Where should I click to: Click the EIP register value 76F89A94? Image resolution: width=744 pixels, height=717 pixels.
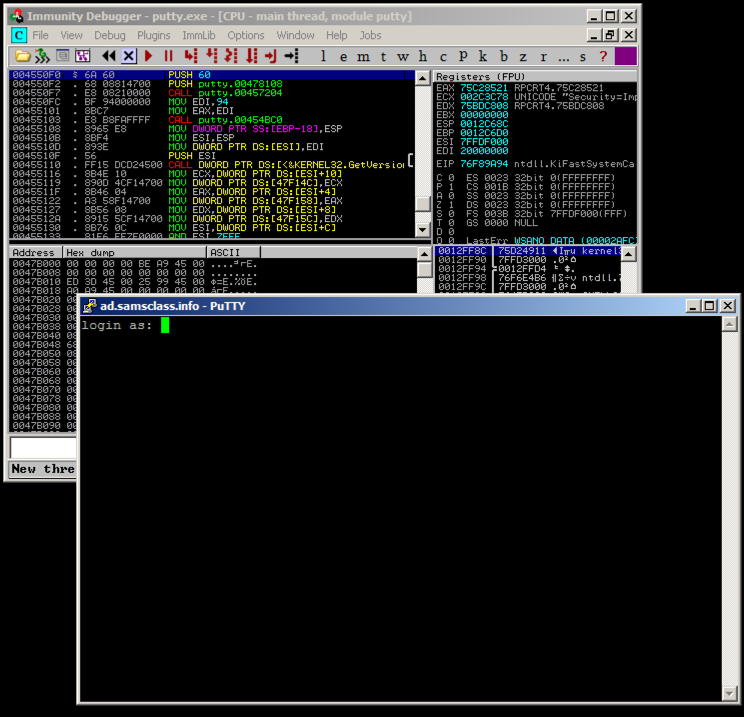(x=484, y=164)
